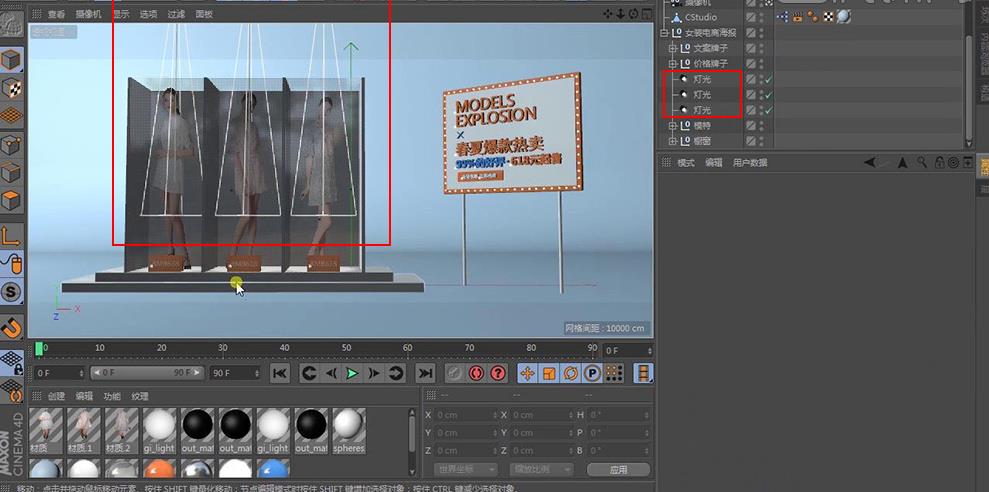989x492 pixels.
Task: Select the Model mode cube icon
Action: pos(11,61)
